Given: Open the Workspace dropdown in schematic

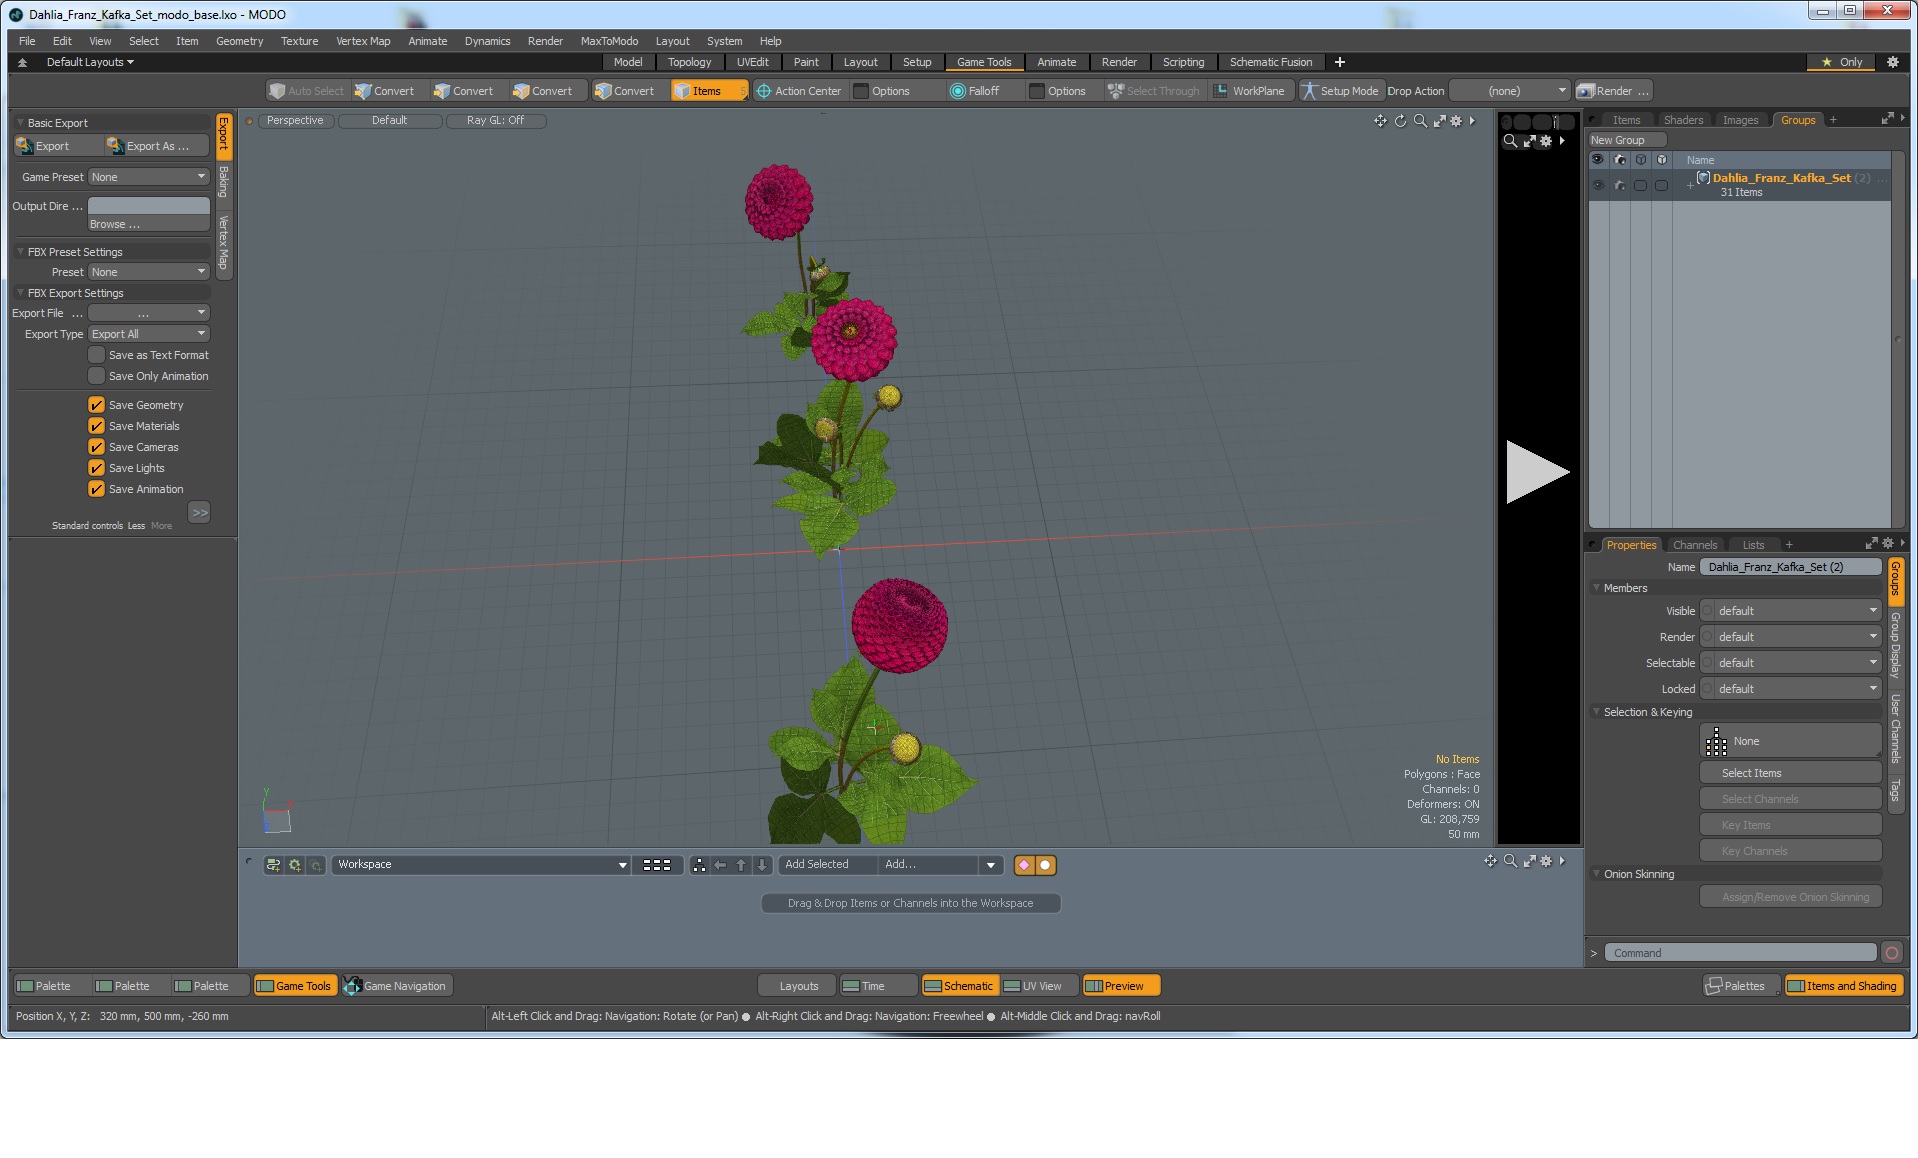Looking at the screenshot, I should pos(481,865).
